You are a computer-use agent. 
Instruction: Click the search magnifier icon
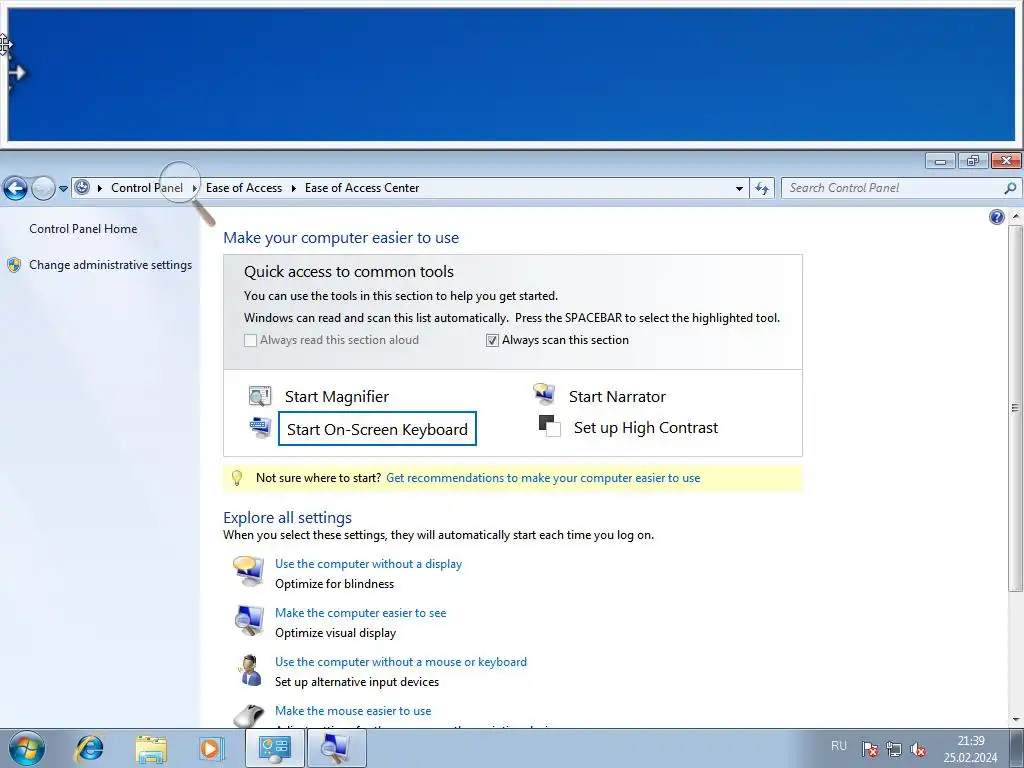pos(1010,188)
